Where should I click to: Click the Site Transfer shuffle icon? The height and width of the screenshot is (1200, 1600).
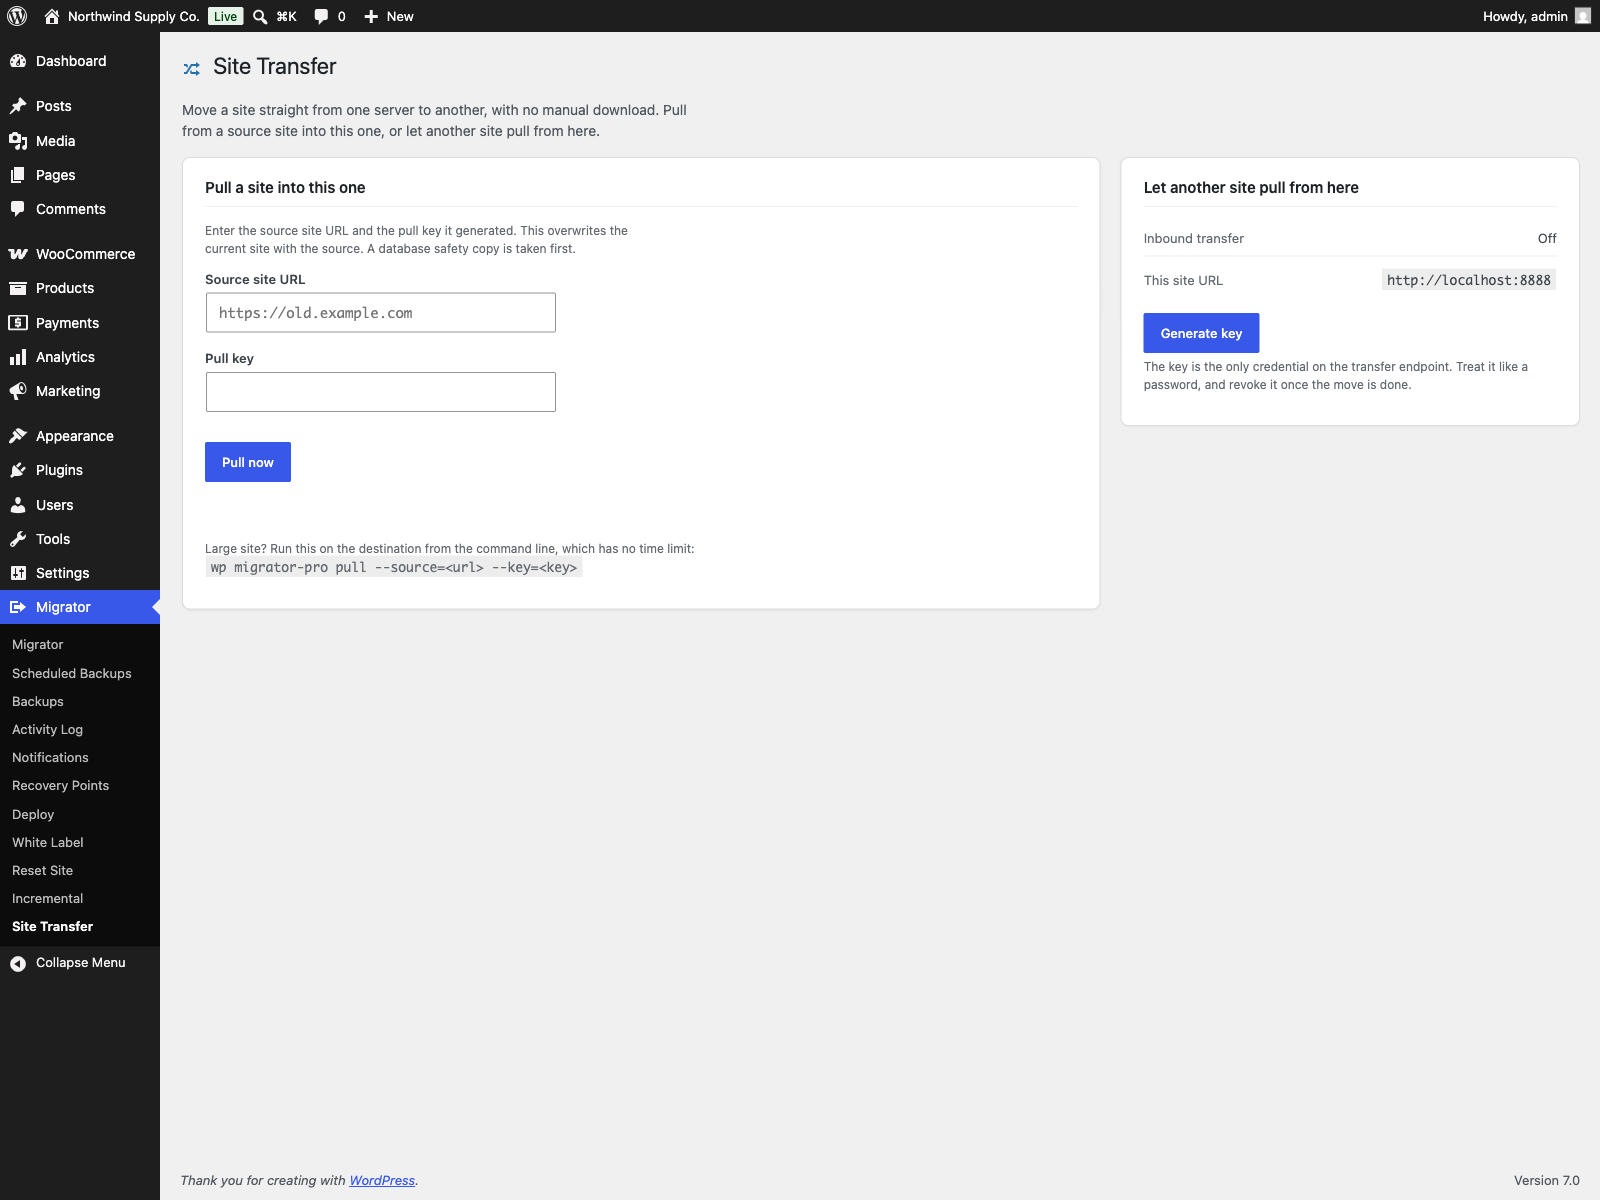tap(192, 69)
